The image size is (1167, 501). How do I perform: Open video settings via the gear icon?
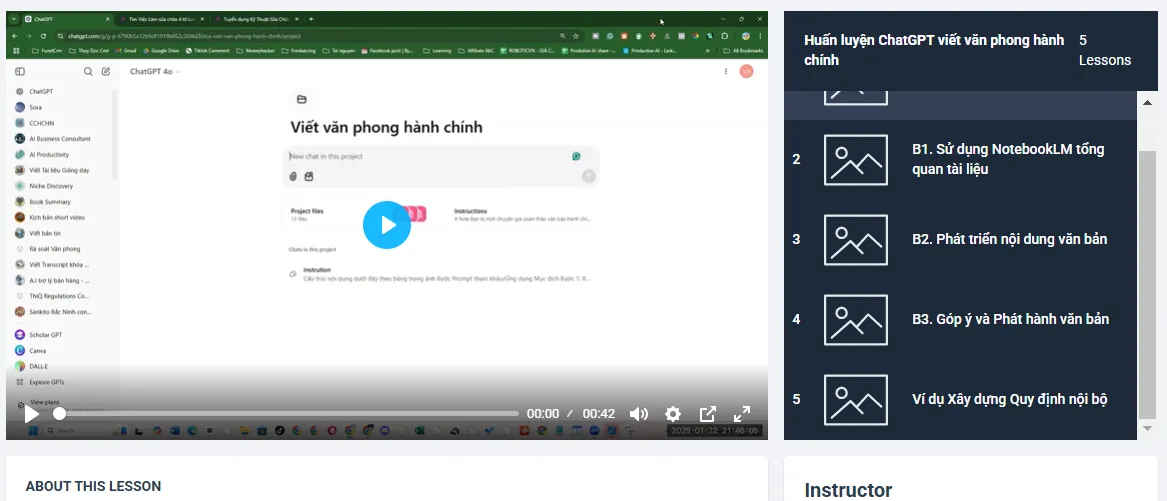[x=673, y=414]
